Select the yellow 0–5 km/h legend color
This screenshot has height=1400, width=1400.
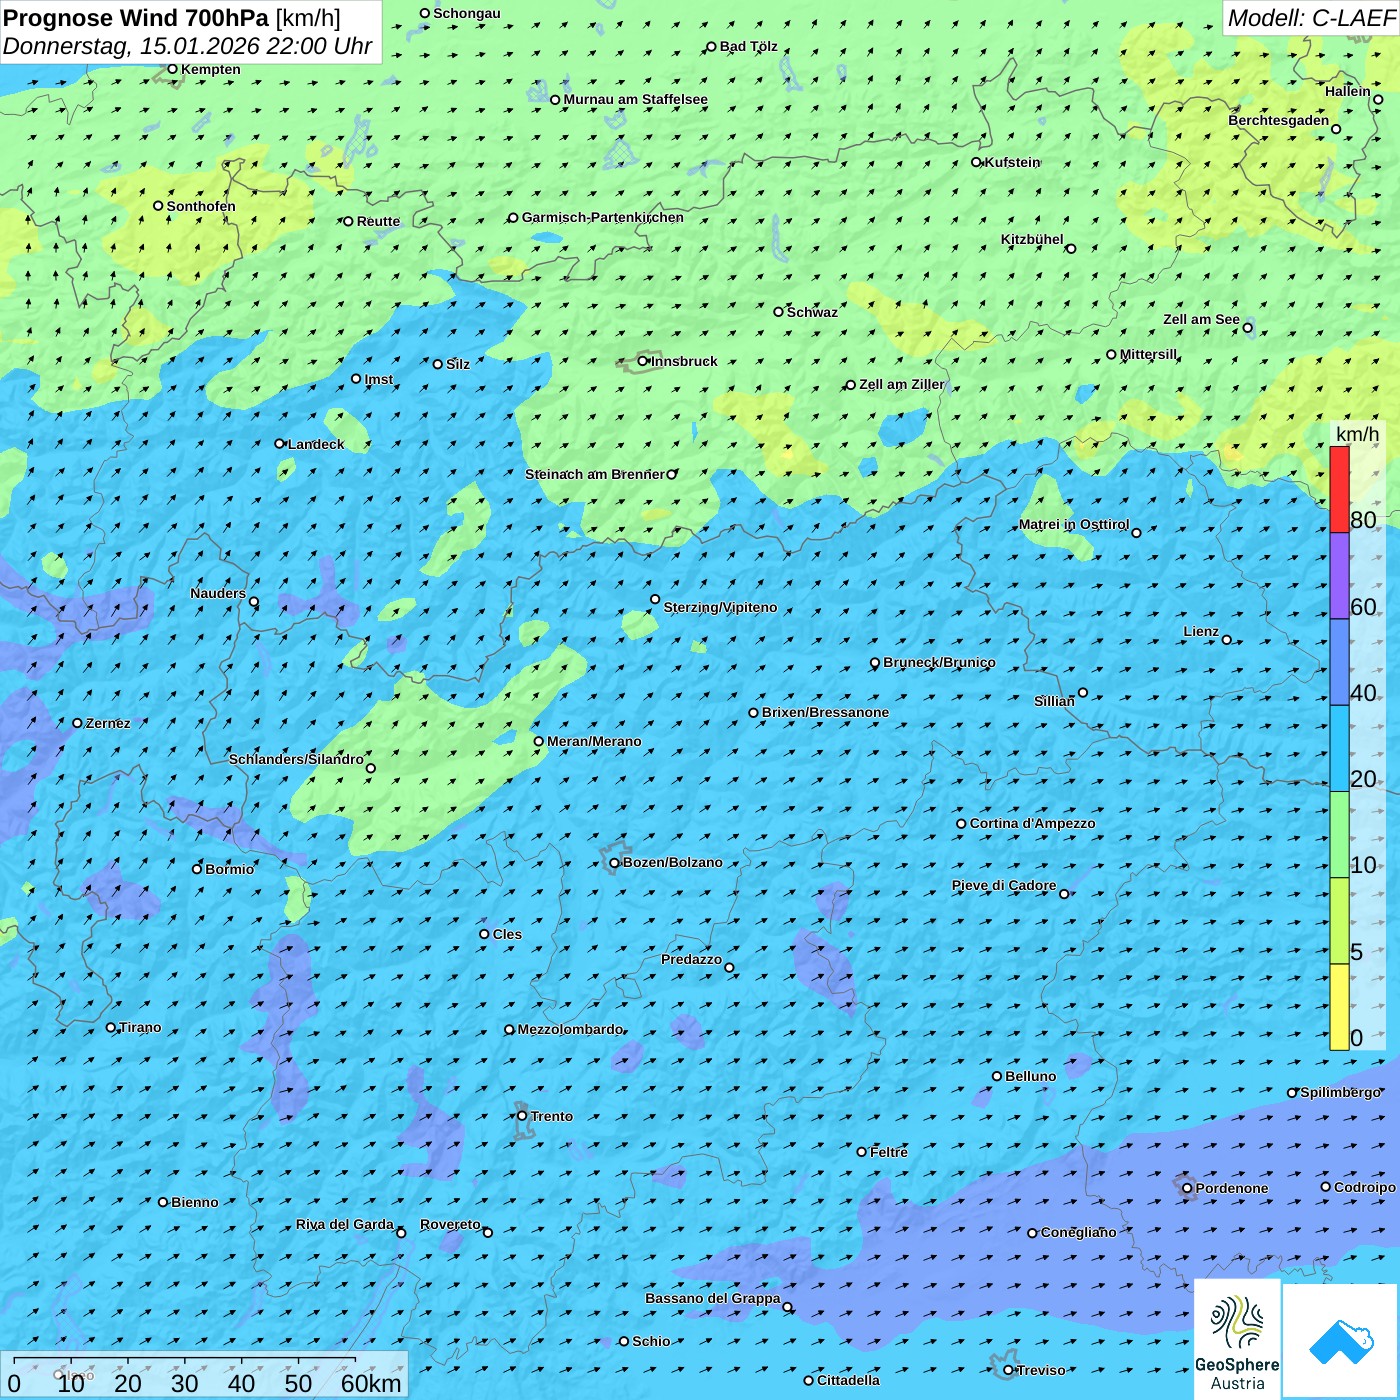1339,1007
